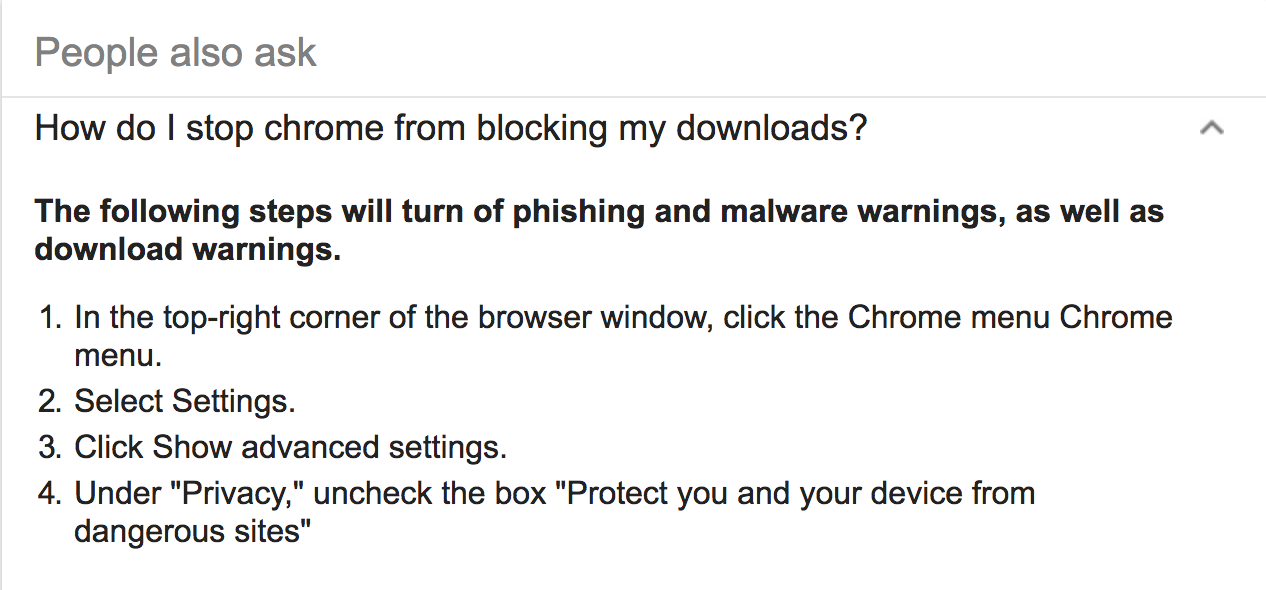
Task: Click the "Click Show advanced settings." step
Action: tap(290, 446)
